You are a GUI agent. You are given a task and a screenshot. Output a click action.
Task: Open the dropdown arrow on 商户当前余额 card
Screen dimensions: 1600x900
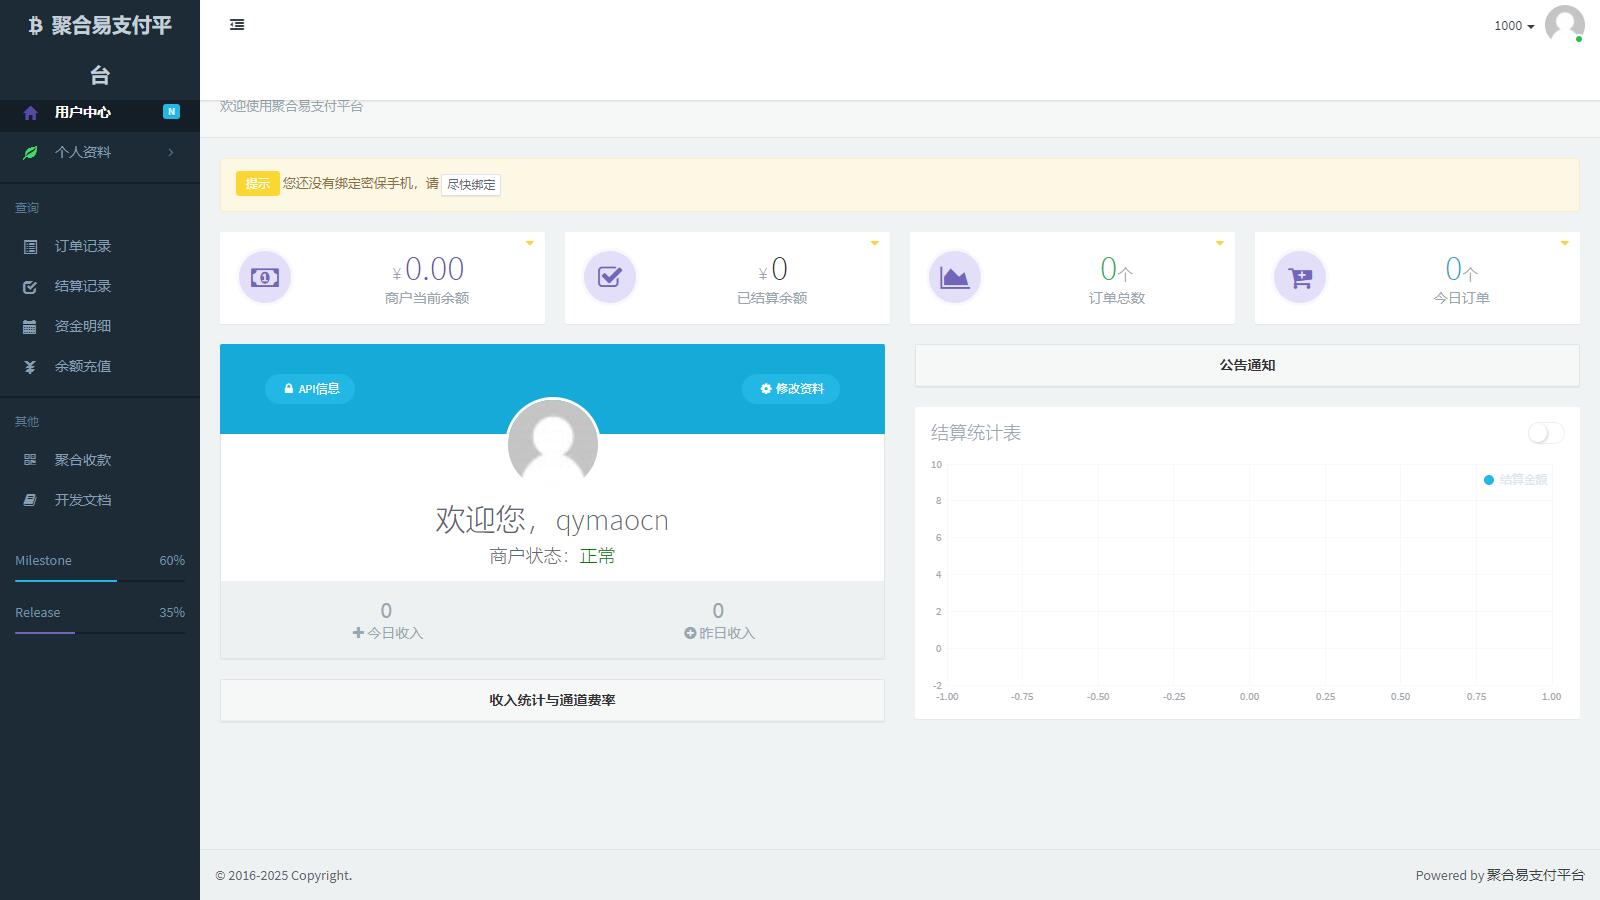tap(530, 242)
